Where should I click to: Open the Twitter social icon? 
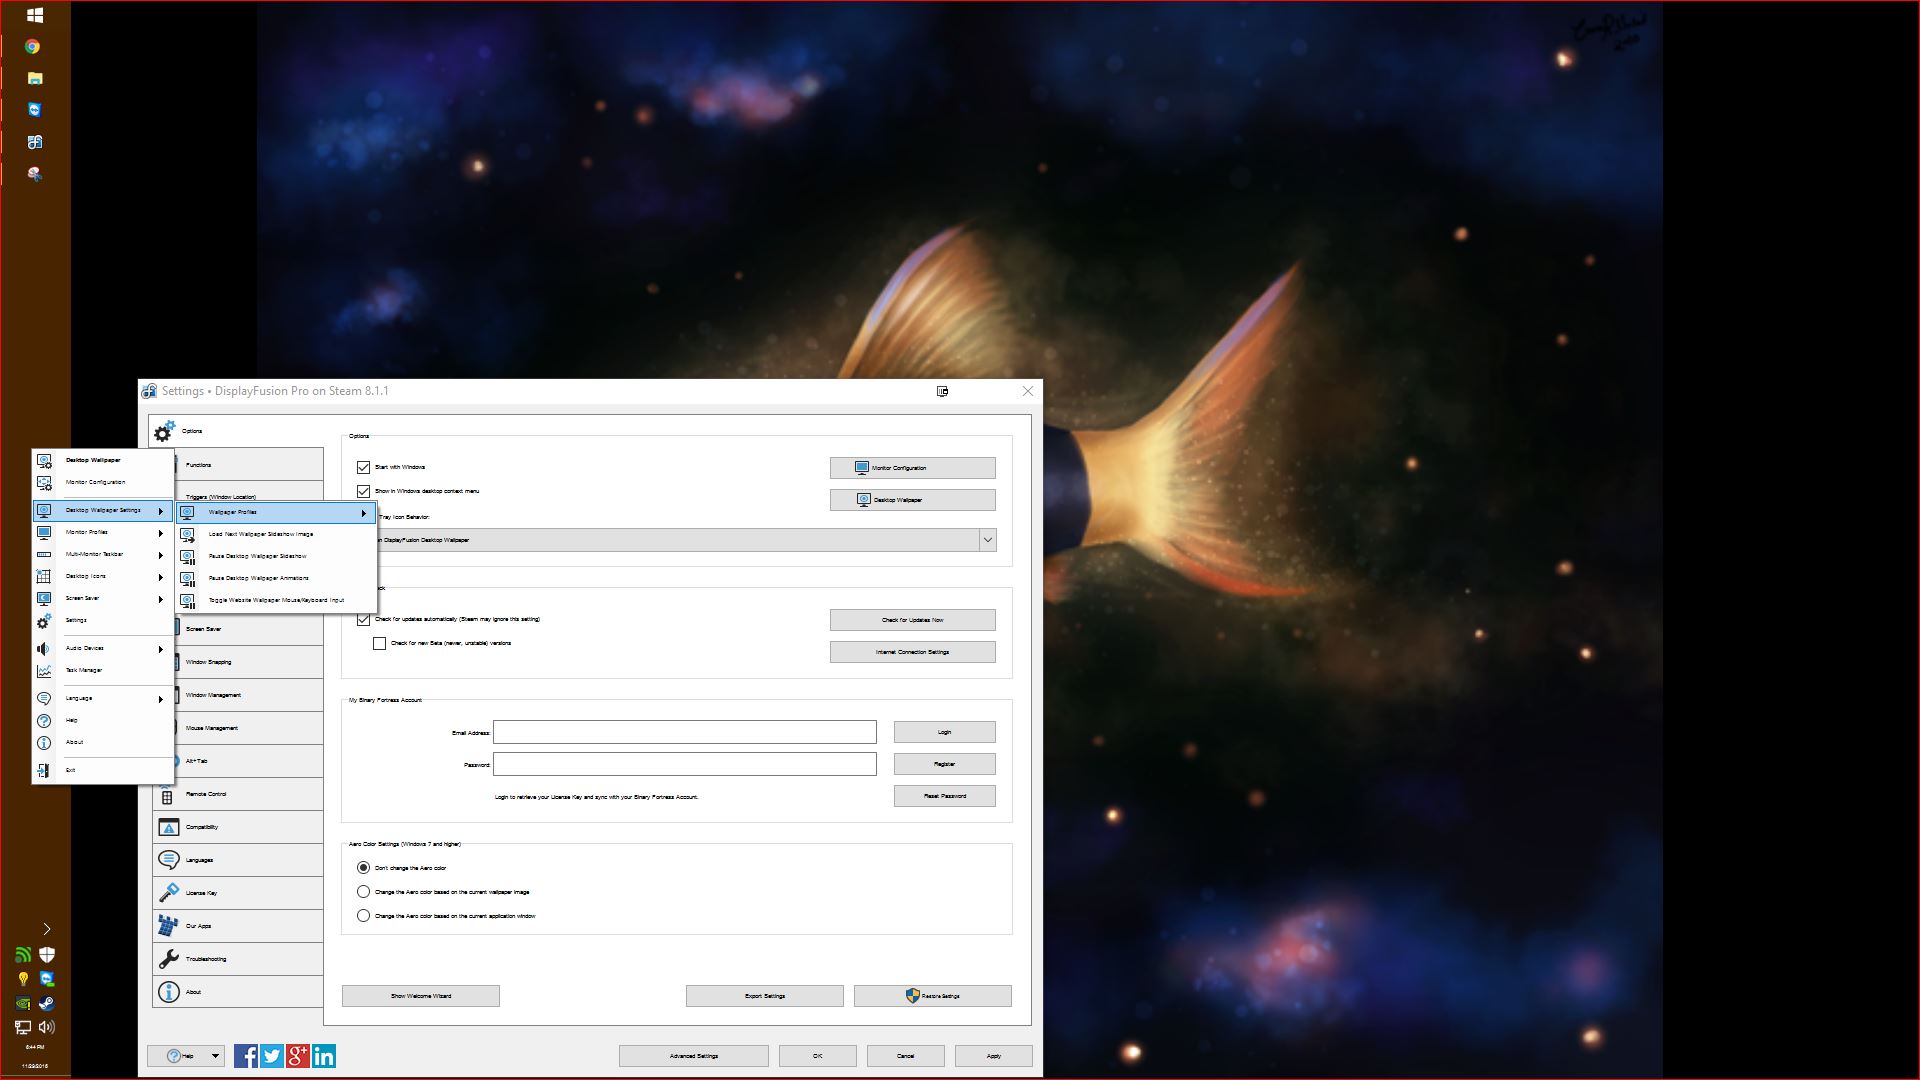272,1056
